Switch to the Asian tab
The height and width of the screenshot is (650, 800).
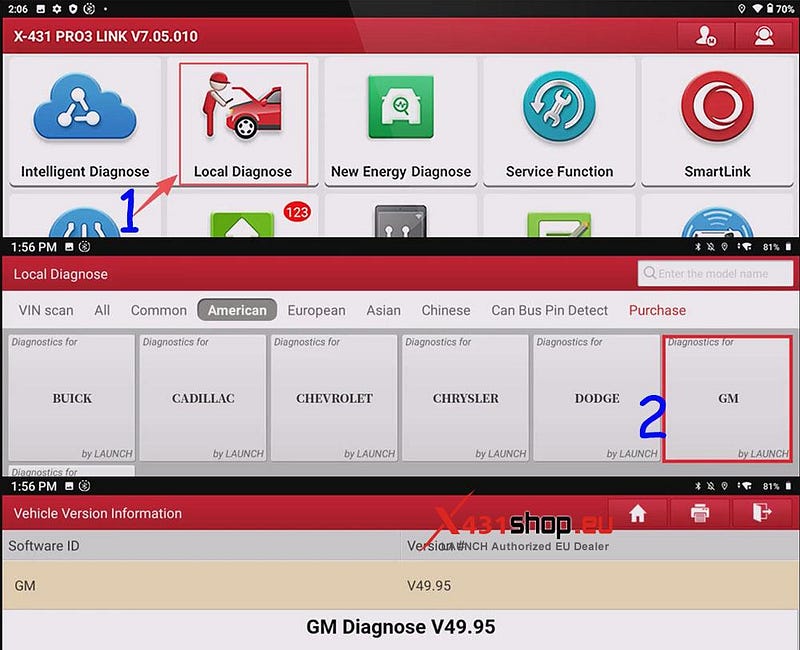[383, 310]
